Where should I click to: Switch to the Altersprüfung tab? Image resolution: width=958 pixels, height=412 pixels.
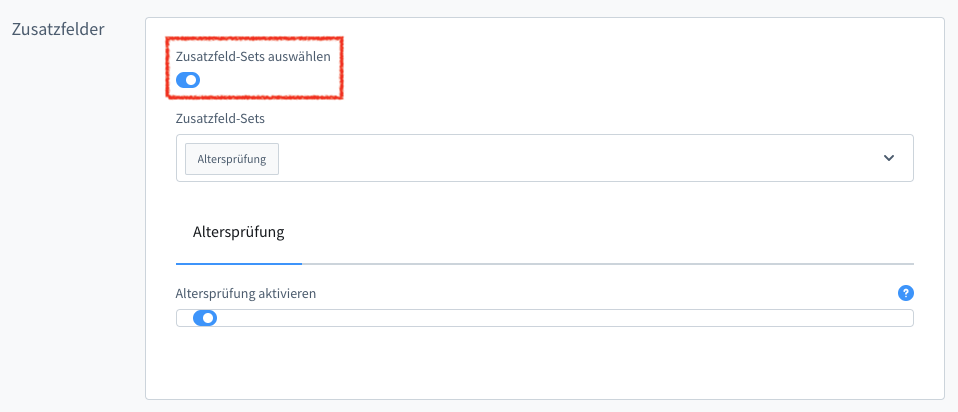[239, 232]
